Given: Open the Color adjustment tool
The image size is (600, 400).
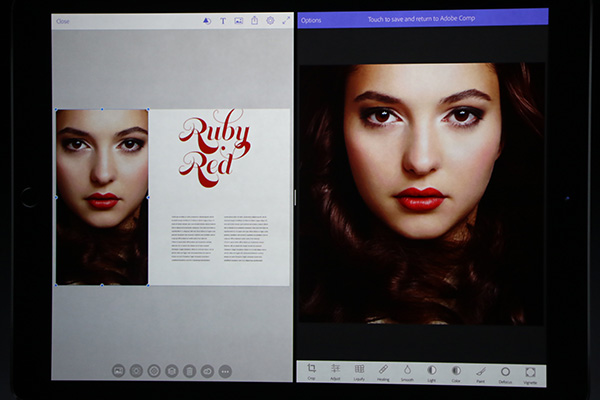Looking at the screenshot, I should (457, 370).
